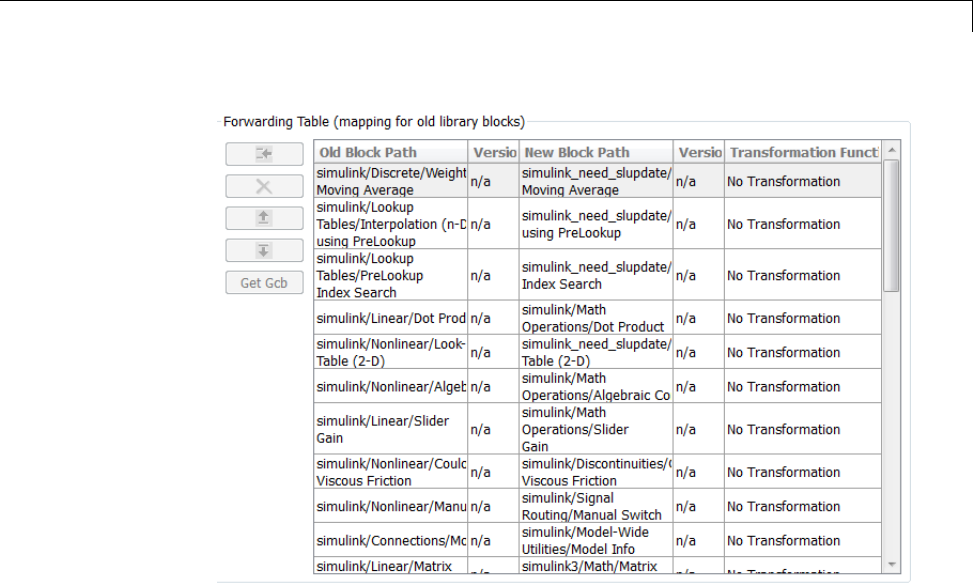Image resolution: width=973 pixels, height=585 pixels.
Task: Click the first Version column header
Action: [494, 153]
